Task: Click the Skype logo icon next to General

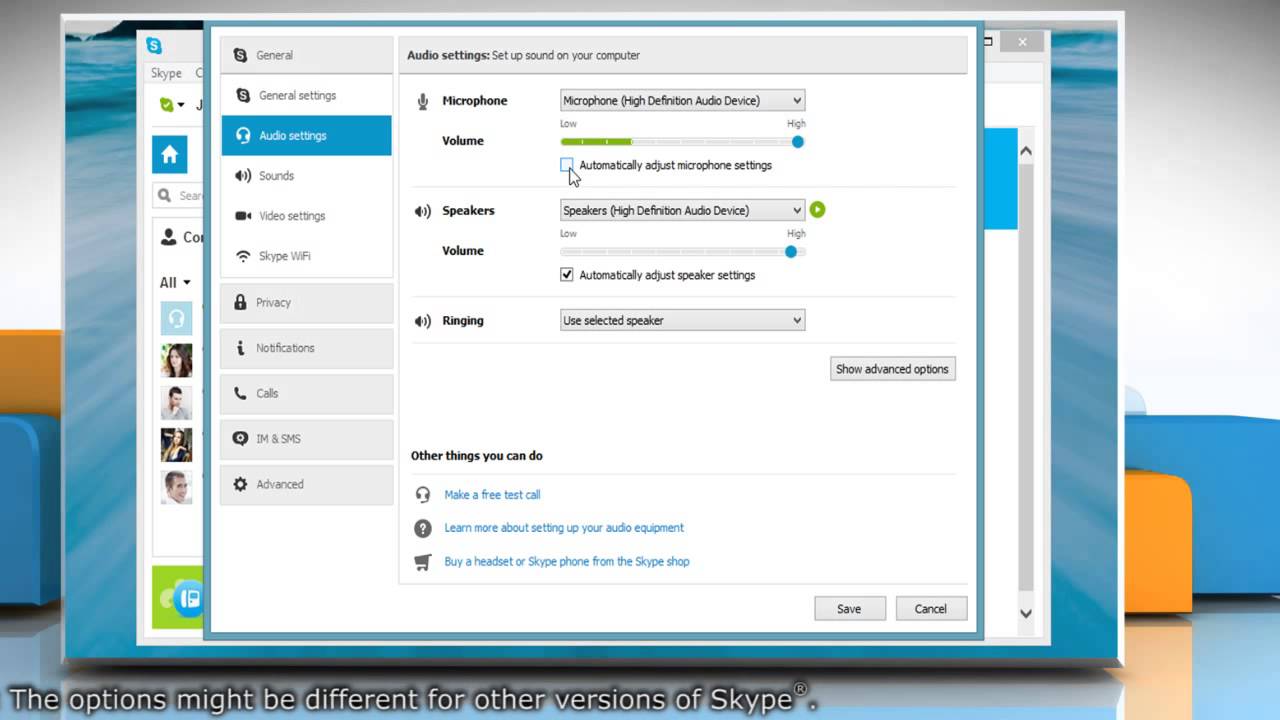Action: point(240,55)
